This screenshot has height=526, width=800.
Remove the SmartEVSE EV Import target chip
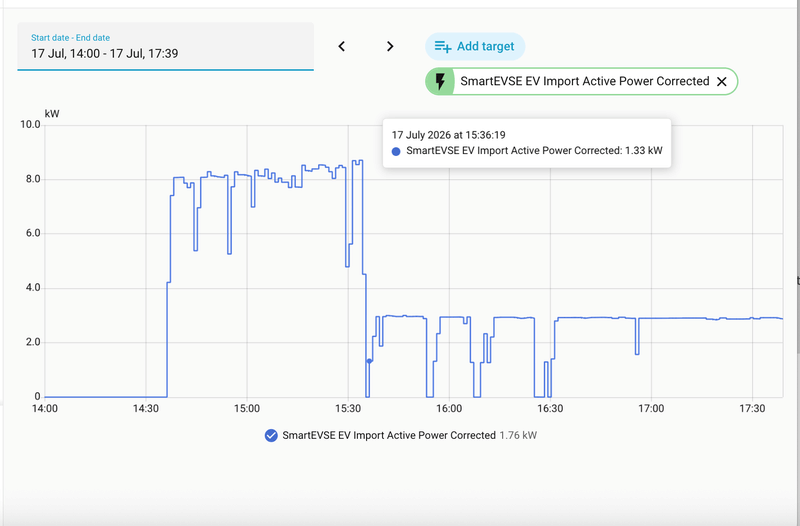(x=721, y=82)
